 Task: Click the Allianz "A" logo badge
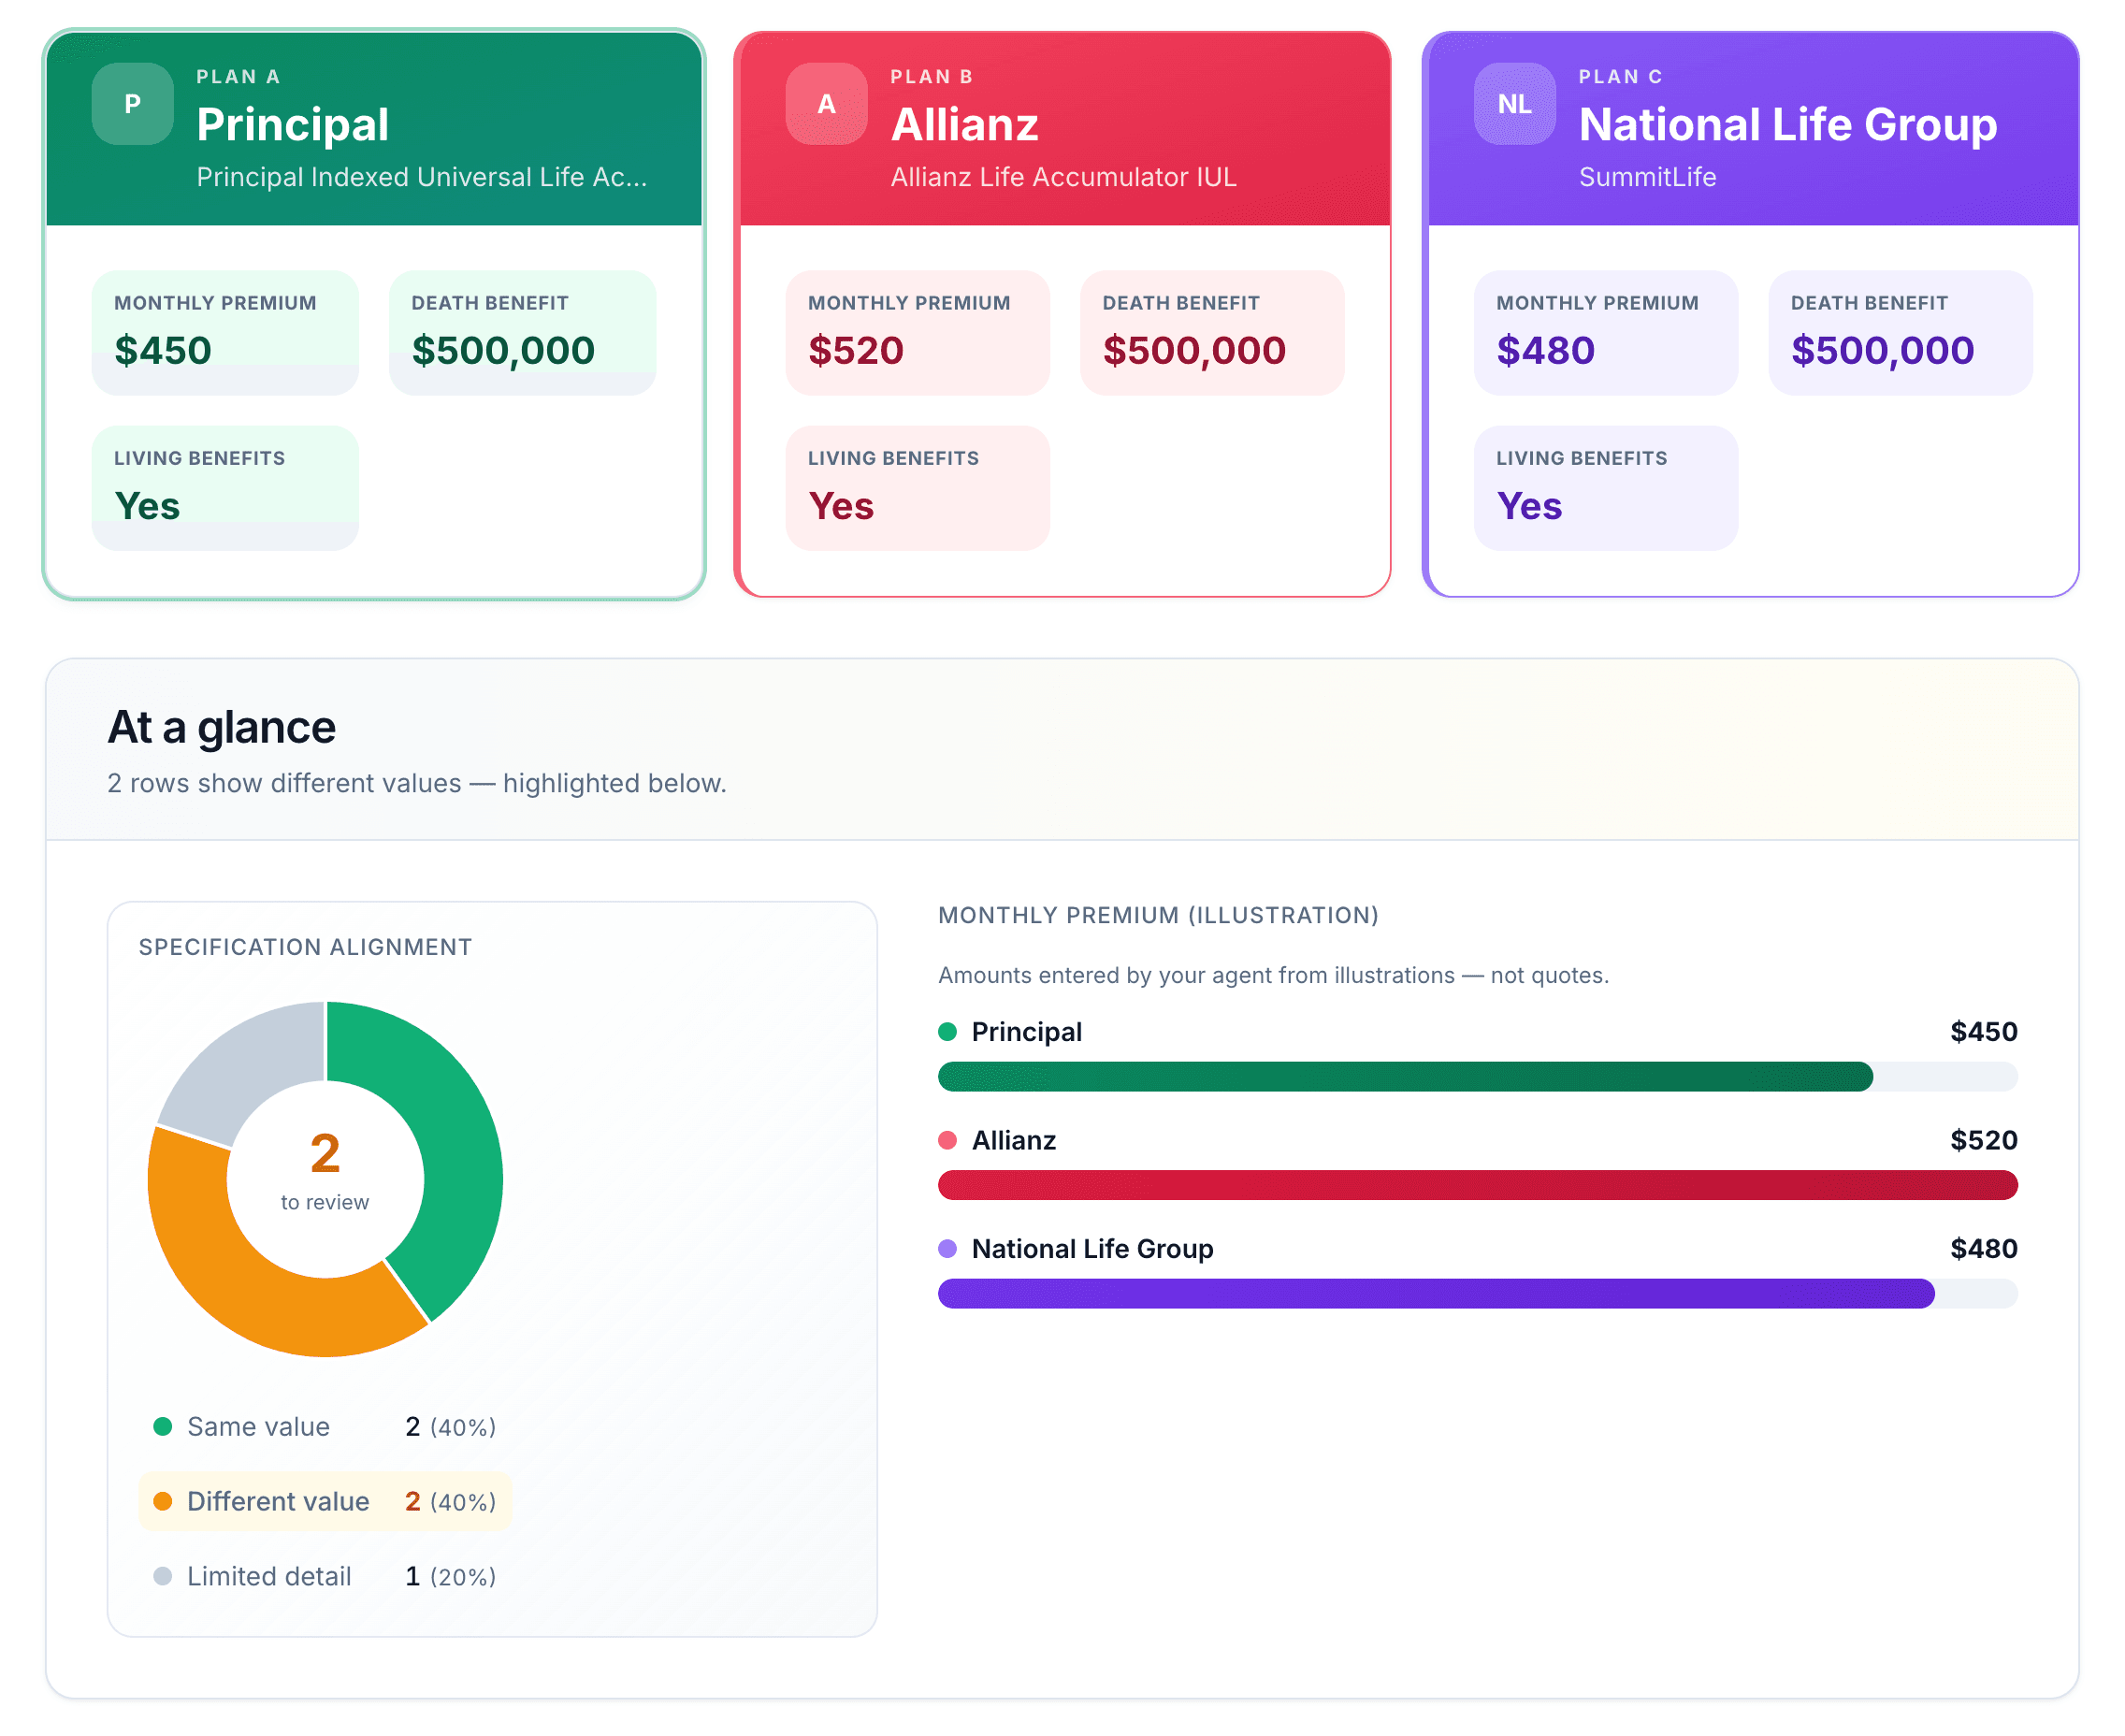point(826,104)
